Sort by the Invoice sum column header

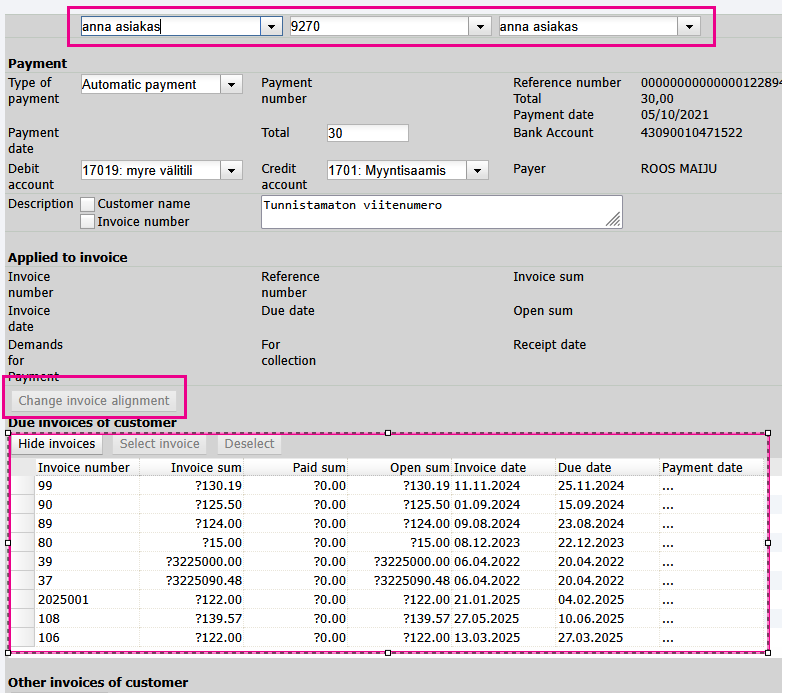coord(191,468)
